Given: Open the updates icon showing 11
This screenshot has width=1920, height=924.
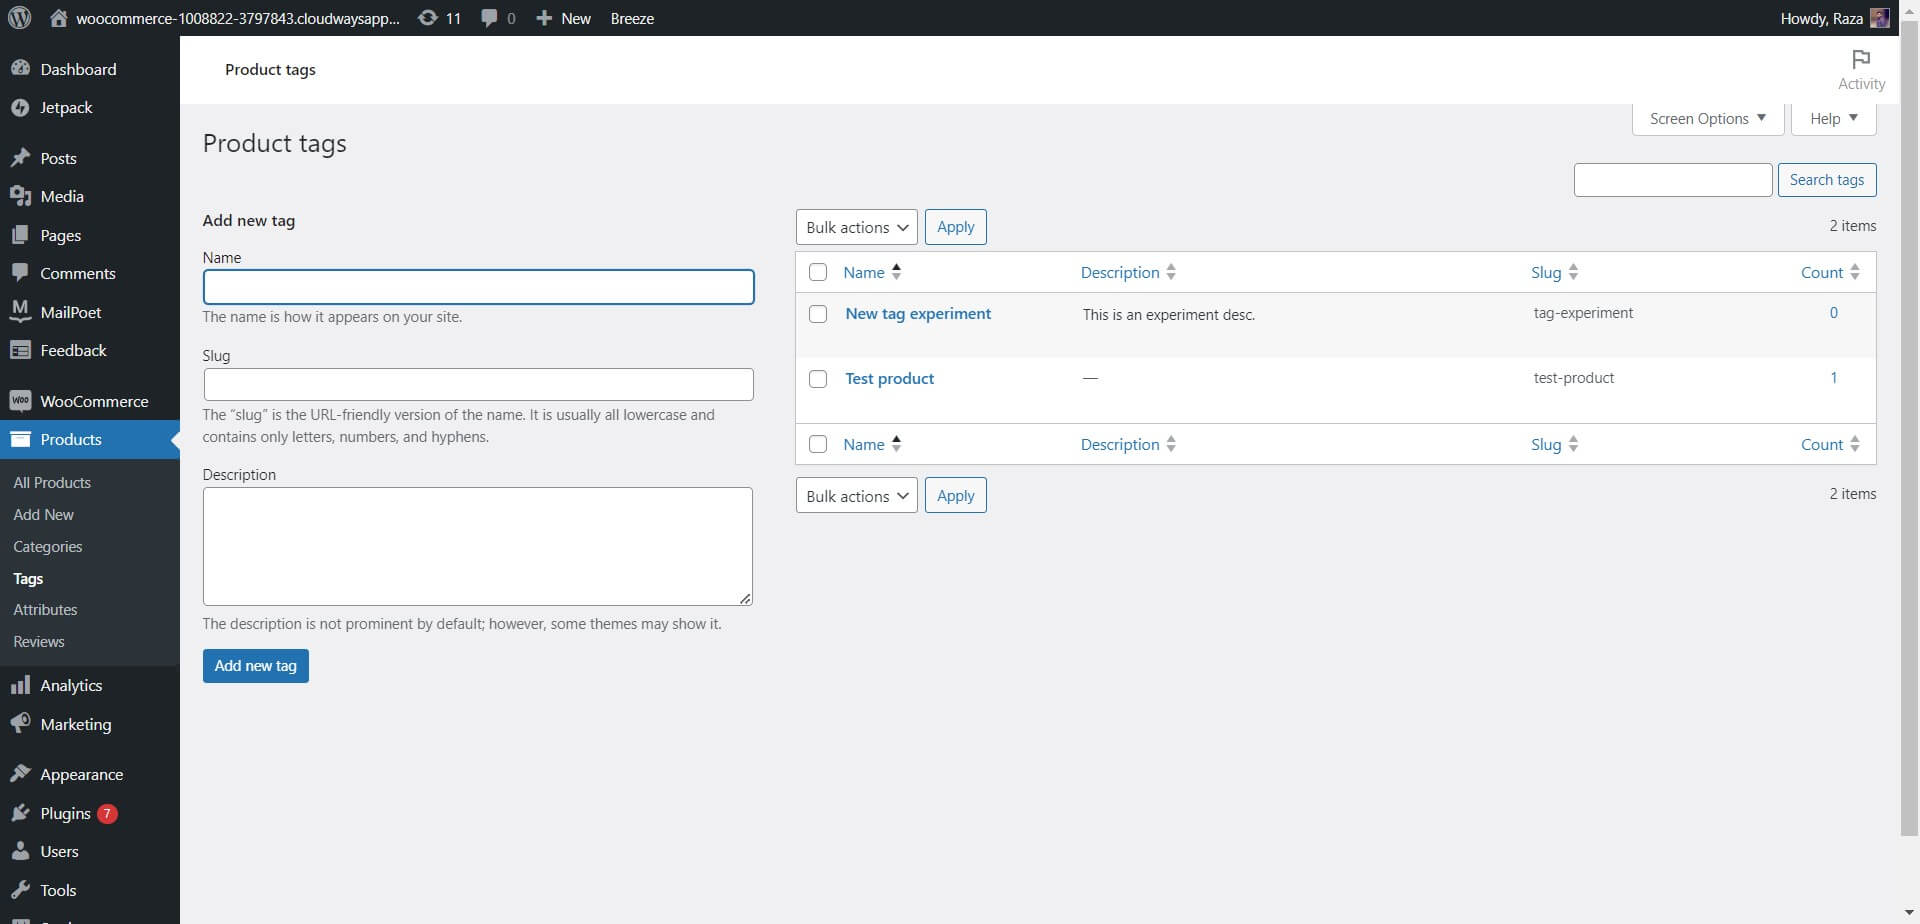Looking at the screenshot, I should click(427, 18).
